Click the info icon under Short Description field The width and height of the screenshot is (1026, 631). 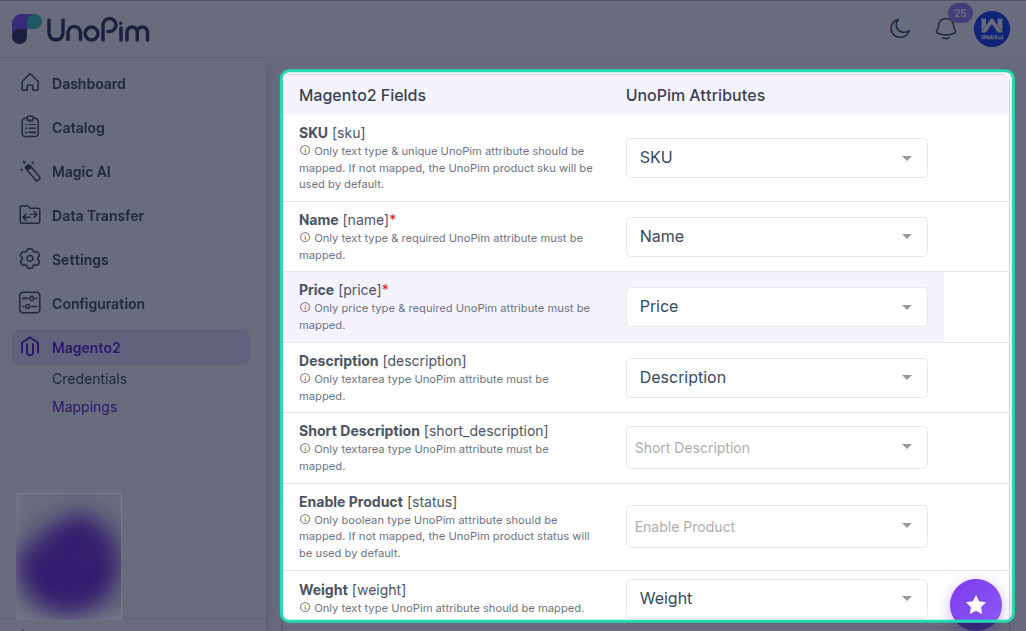(x=305, y=448)
